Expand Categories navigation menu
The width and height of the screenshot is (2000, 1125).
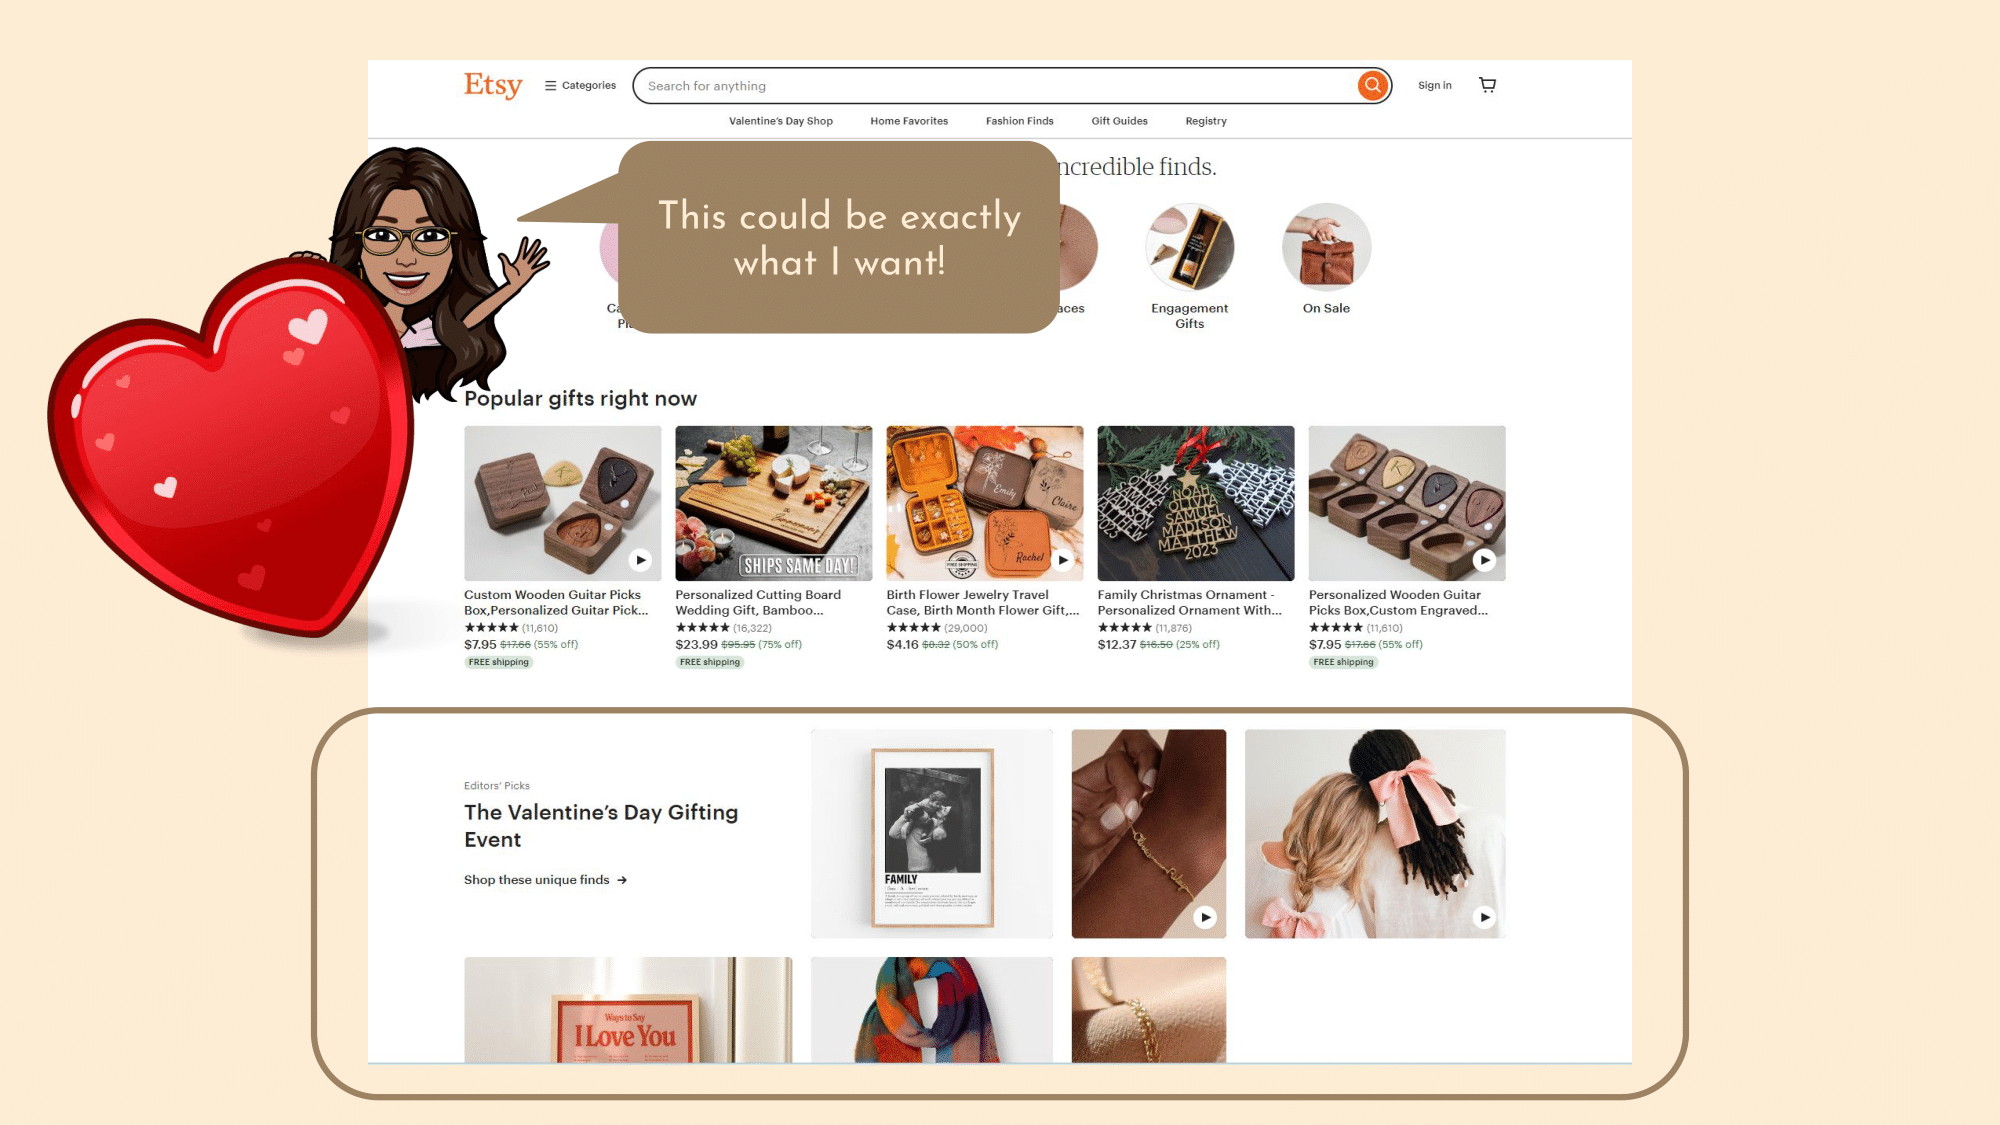coord(578,85)
